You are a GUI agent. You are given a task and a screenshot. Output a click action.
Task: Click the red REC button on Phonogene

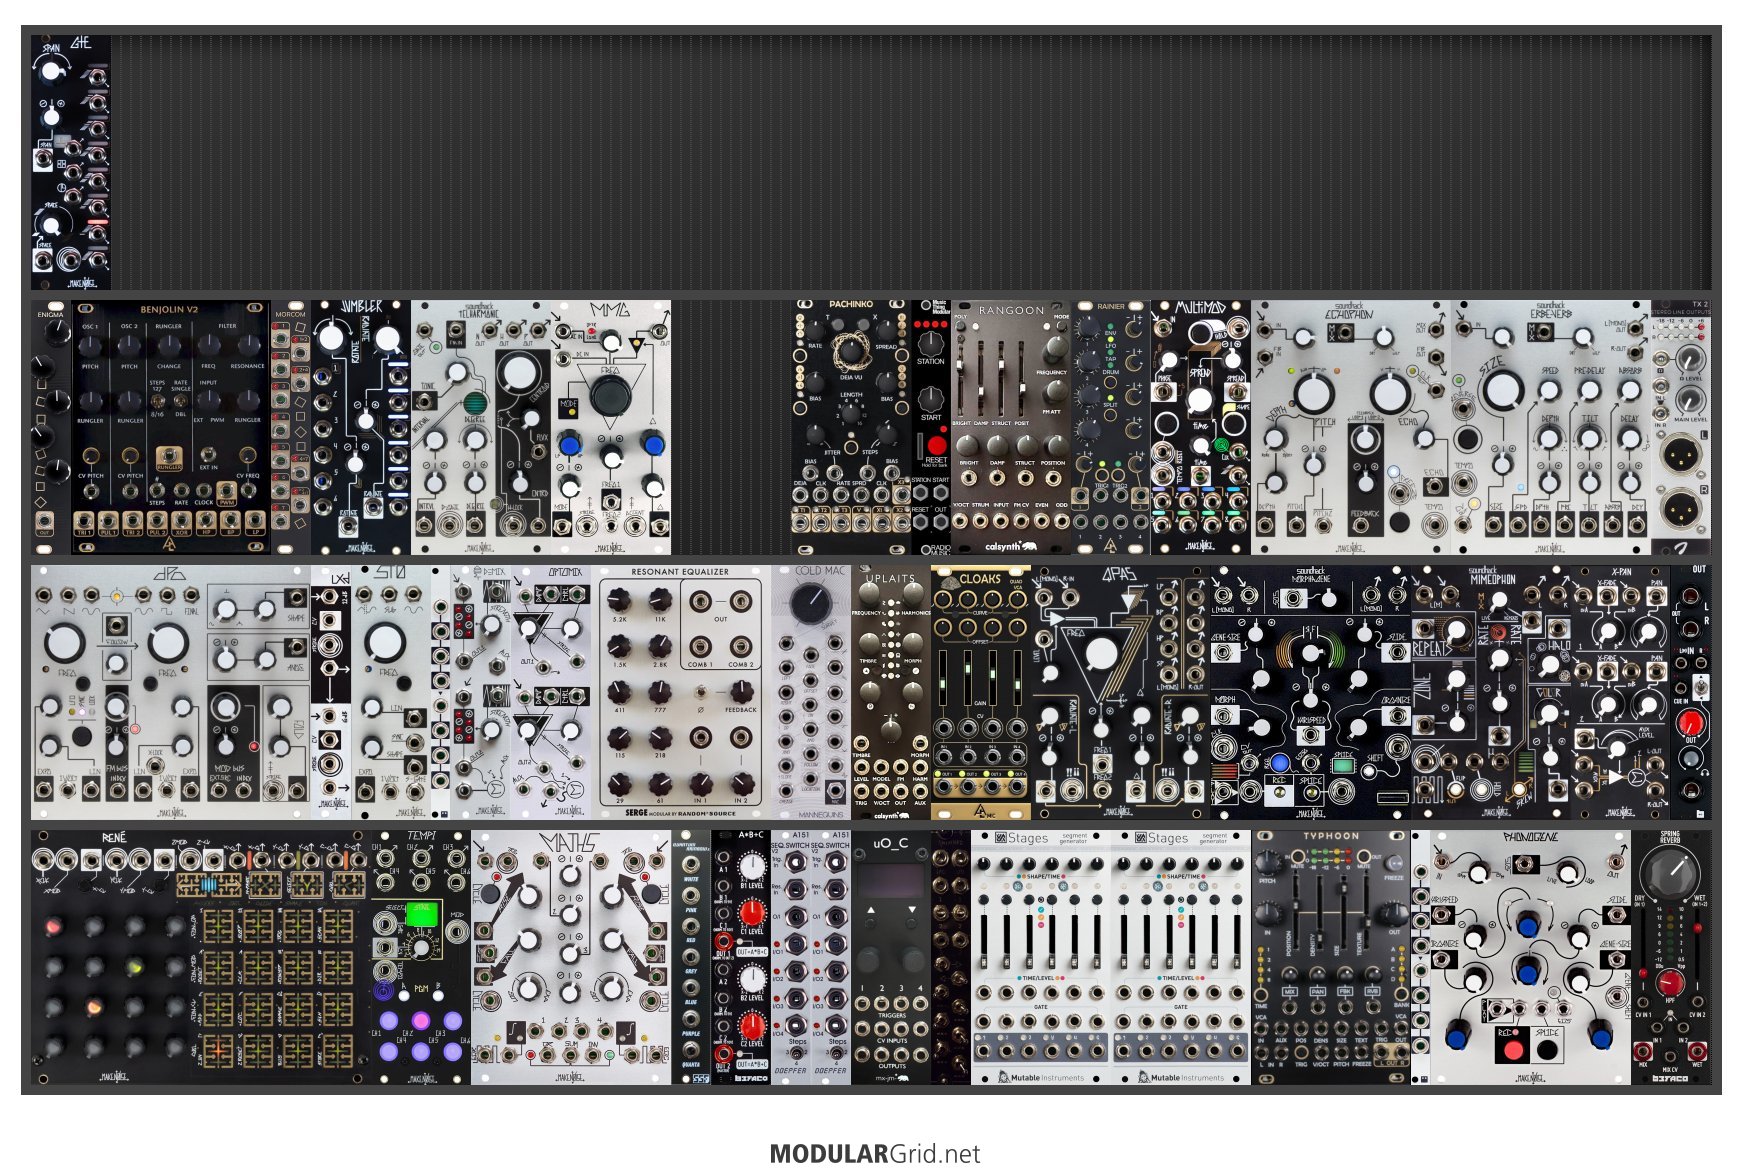1513,1050
